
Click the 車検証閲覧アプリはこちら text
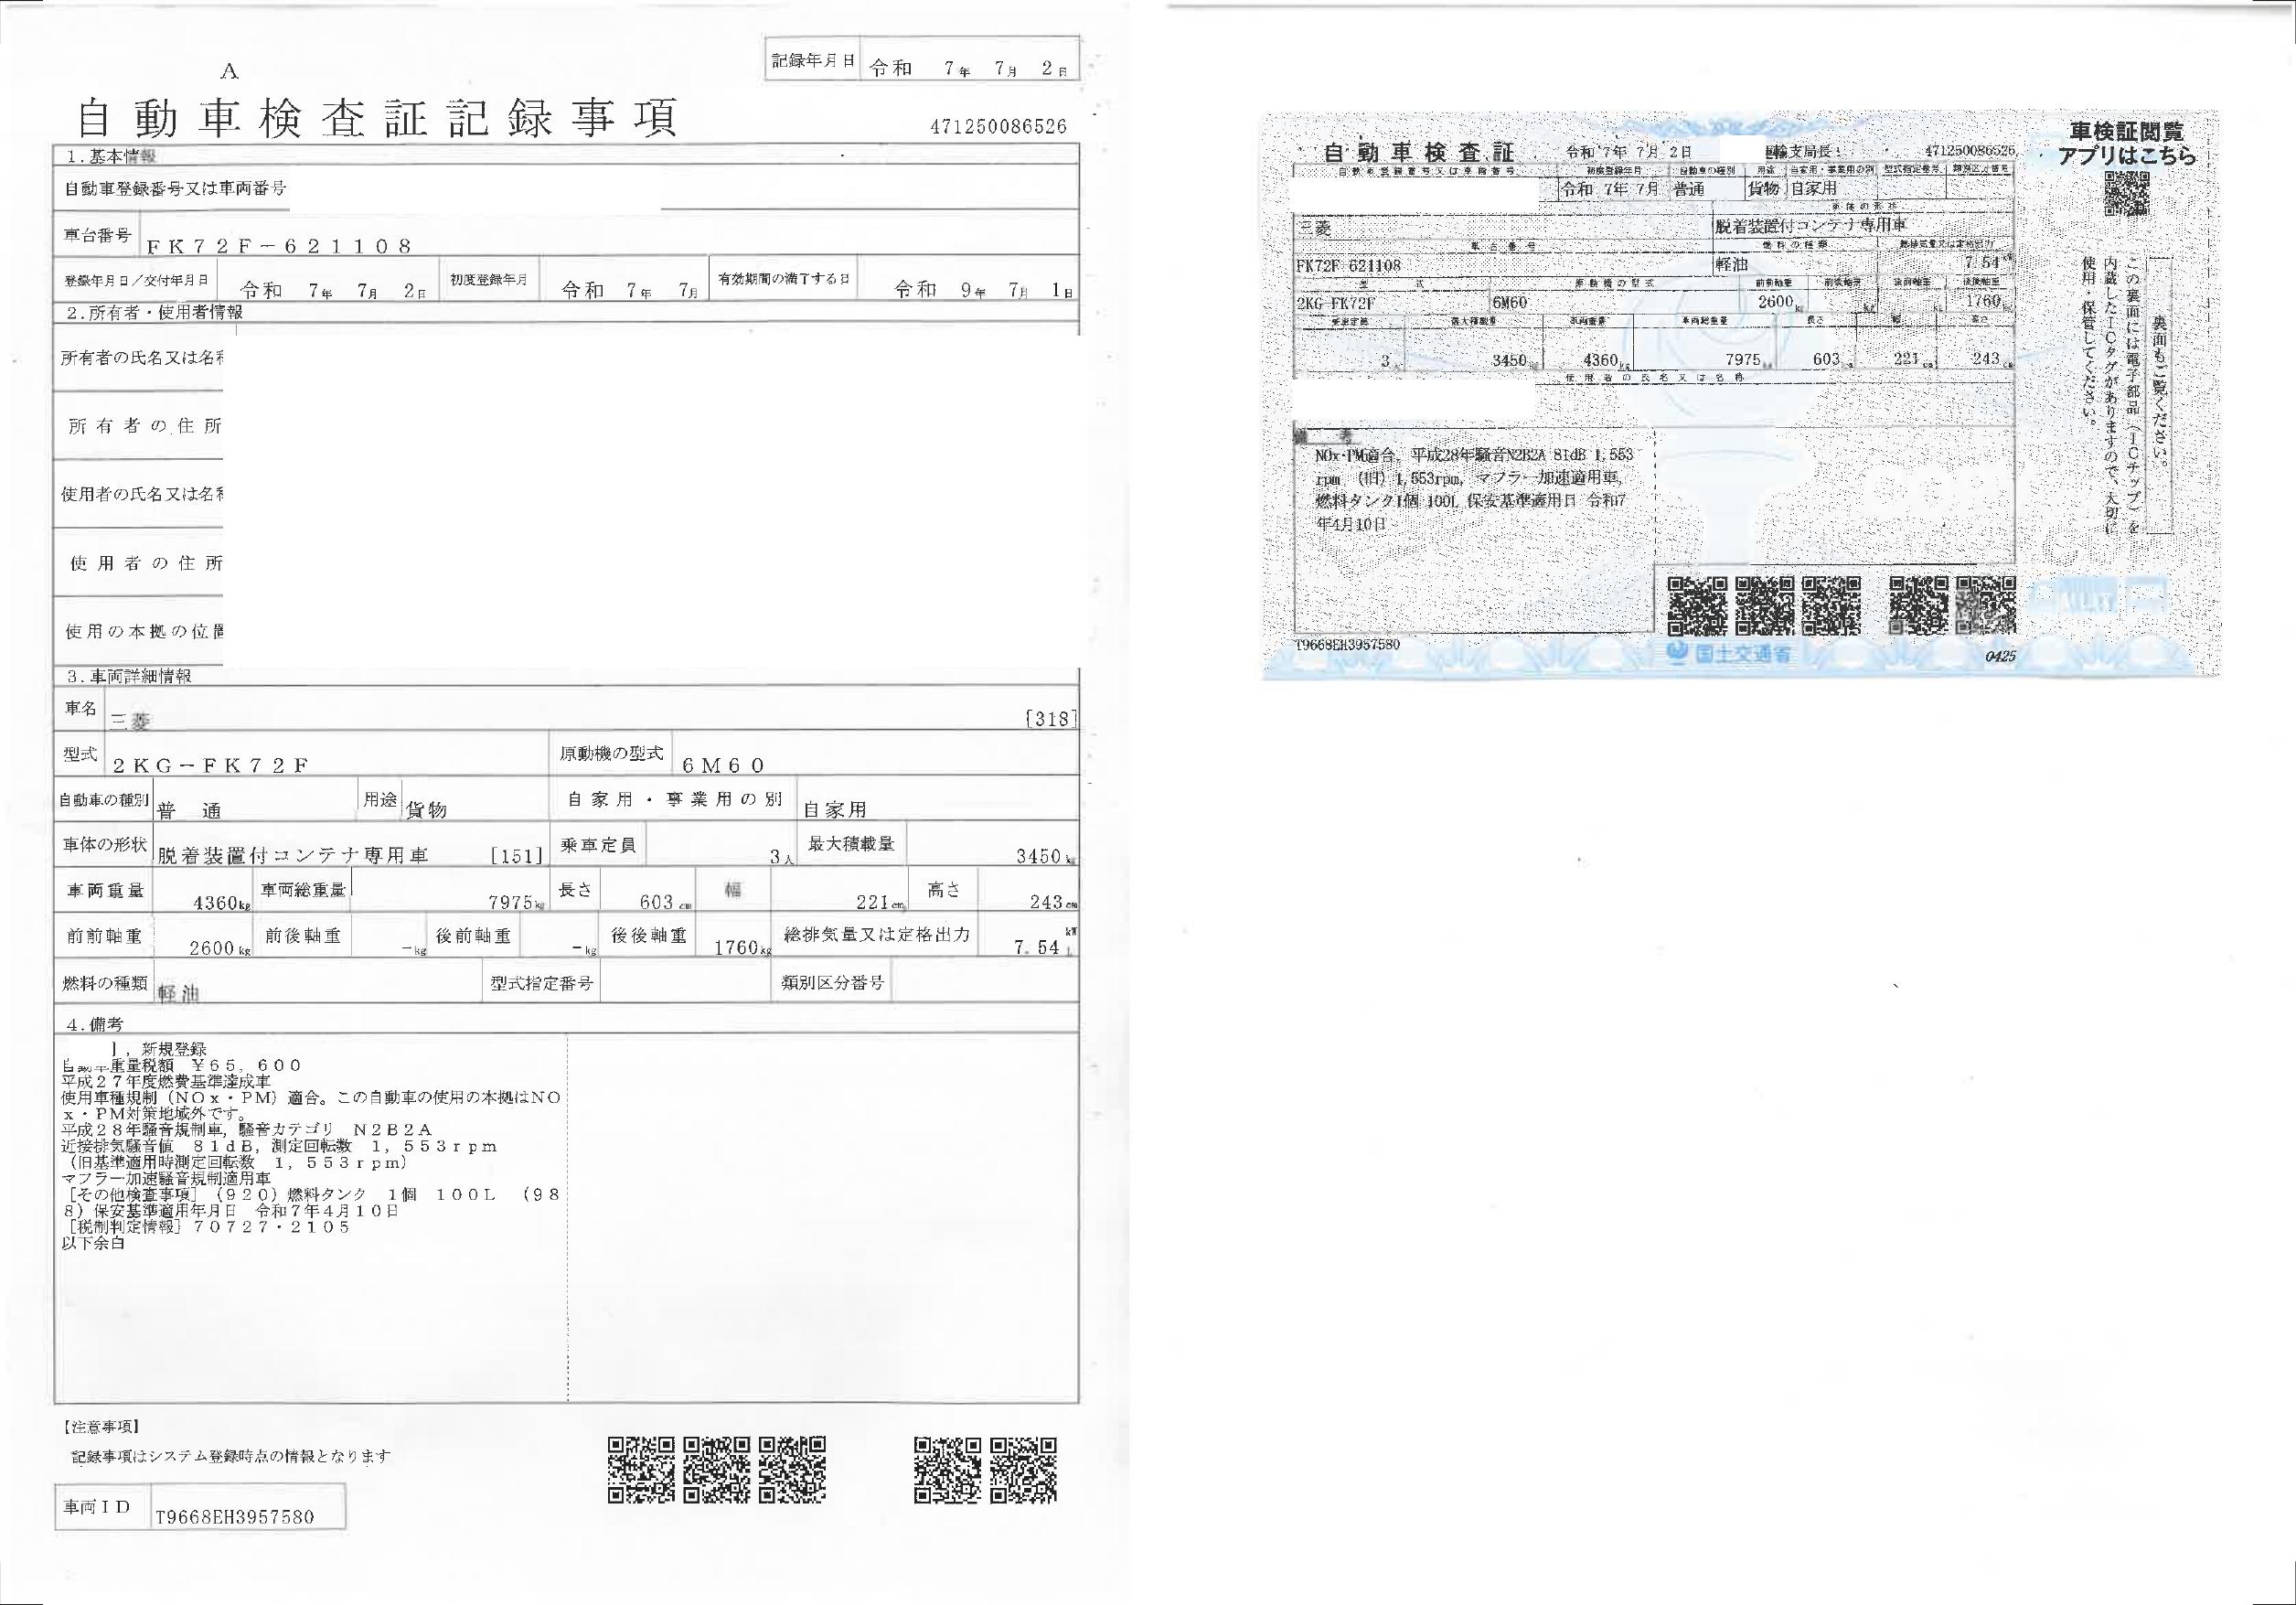[2127, 144]
